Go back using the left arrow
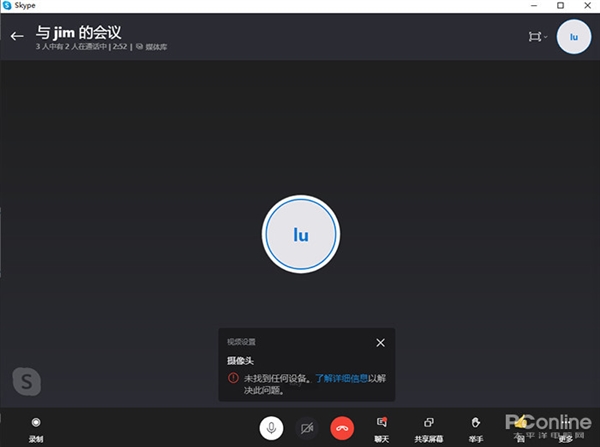Image resolution: width=600 pixels, height=447 pixels. pos(17,36)
